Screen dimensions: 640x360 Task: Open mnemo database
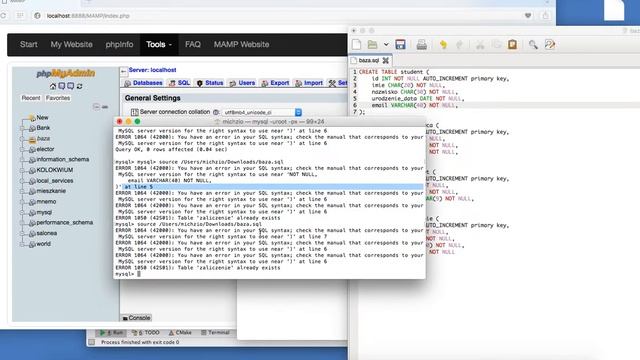(46, 202)
